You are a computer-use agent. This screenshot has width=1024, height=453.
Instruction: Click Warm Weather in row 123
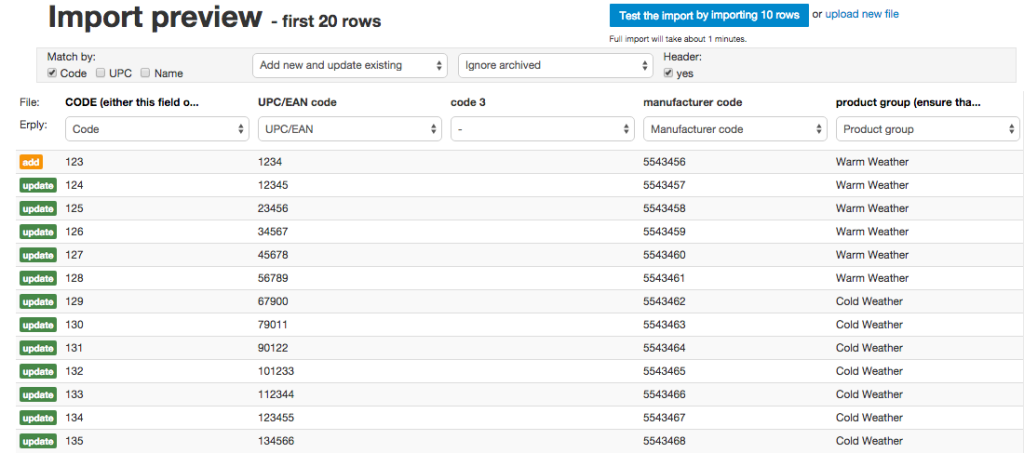point(872,162)
